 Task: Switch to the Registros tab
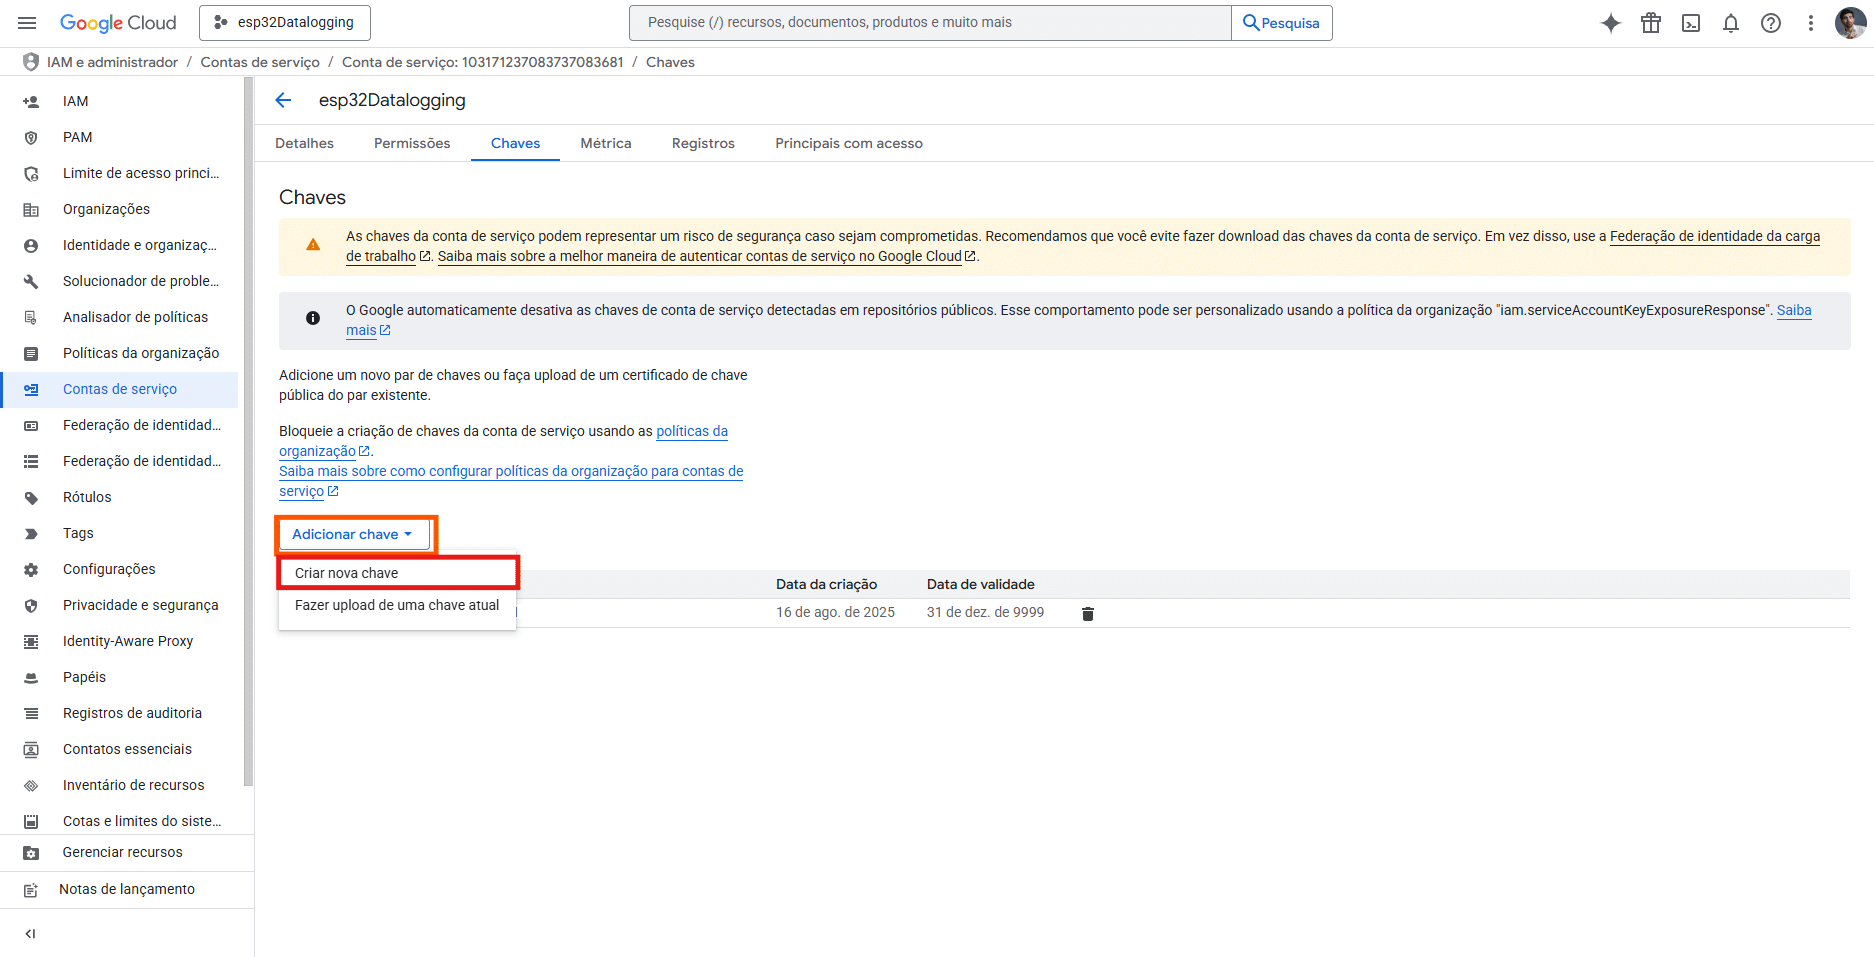703,144
